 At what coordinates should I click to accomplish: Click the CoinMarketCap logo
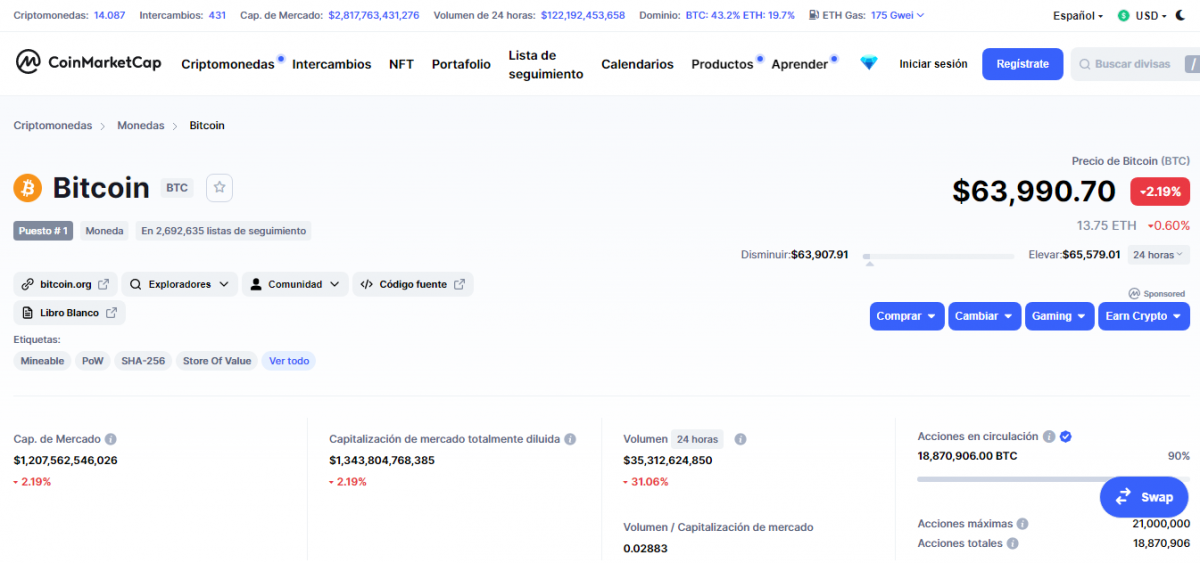tap(88, 63)
